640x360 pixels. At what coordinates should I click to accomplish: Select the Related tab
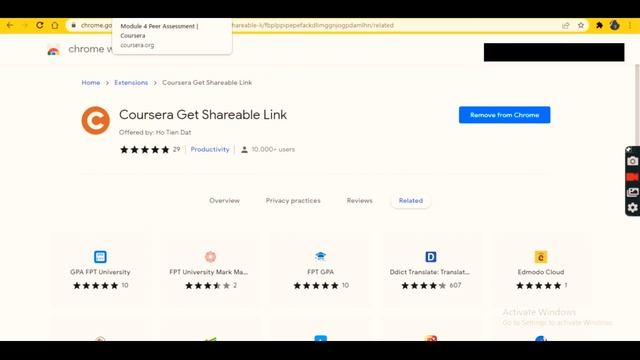[x=411, y=201]
